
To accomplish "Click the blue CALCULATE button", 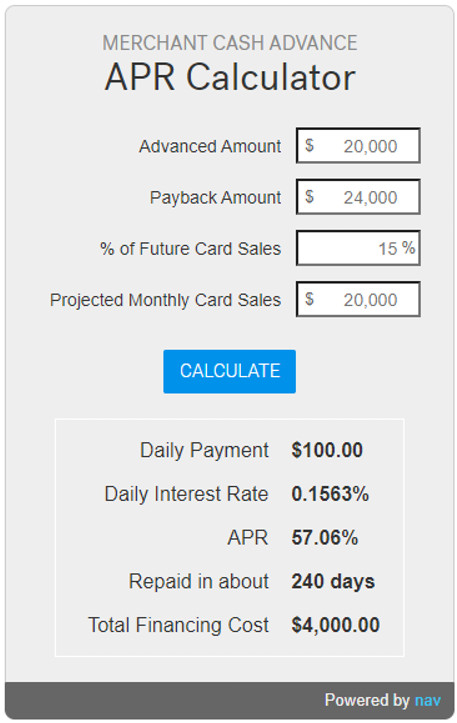I will [x=229, y=371].
